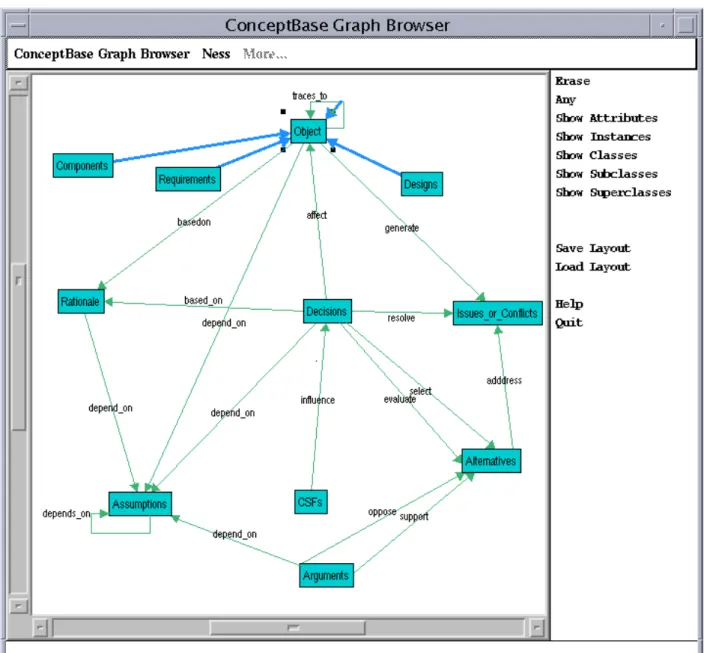This screenshot has width=704, height=653.
Task: Select Show Superclasses
Action: point(613,192)
